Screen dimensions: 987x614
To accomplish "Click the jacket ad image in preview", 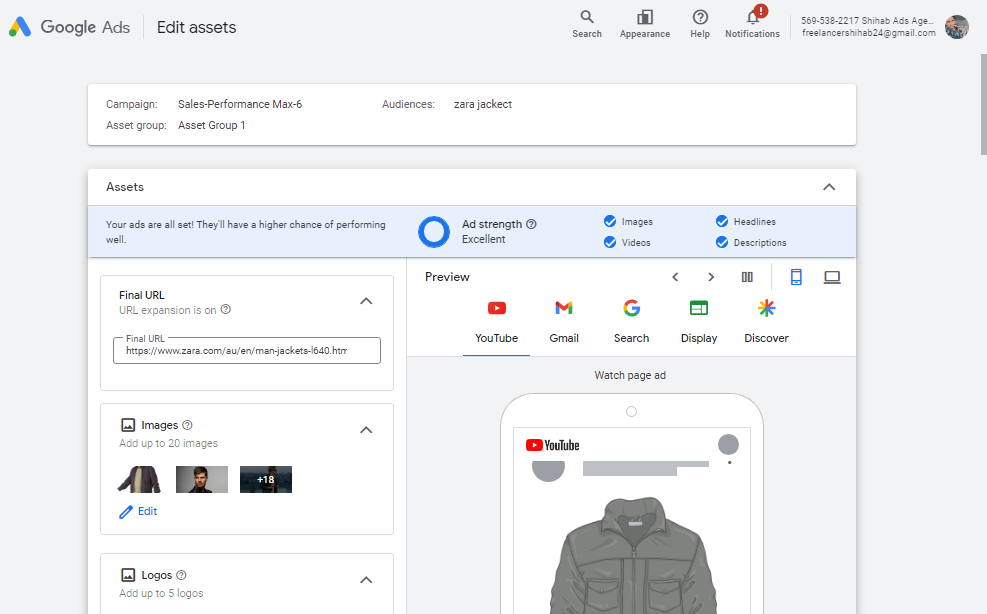I will click(632, 555).
